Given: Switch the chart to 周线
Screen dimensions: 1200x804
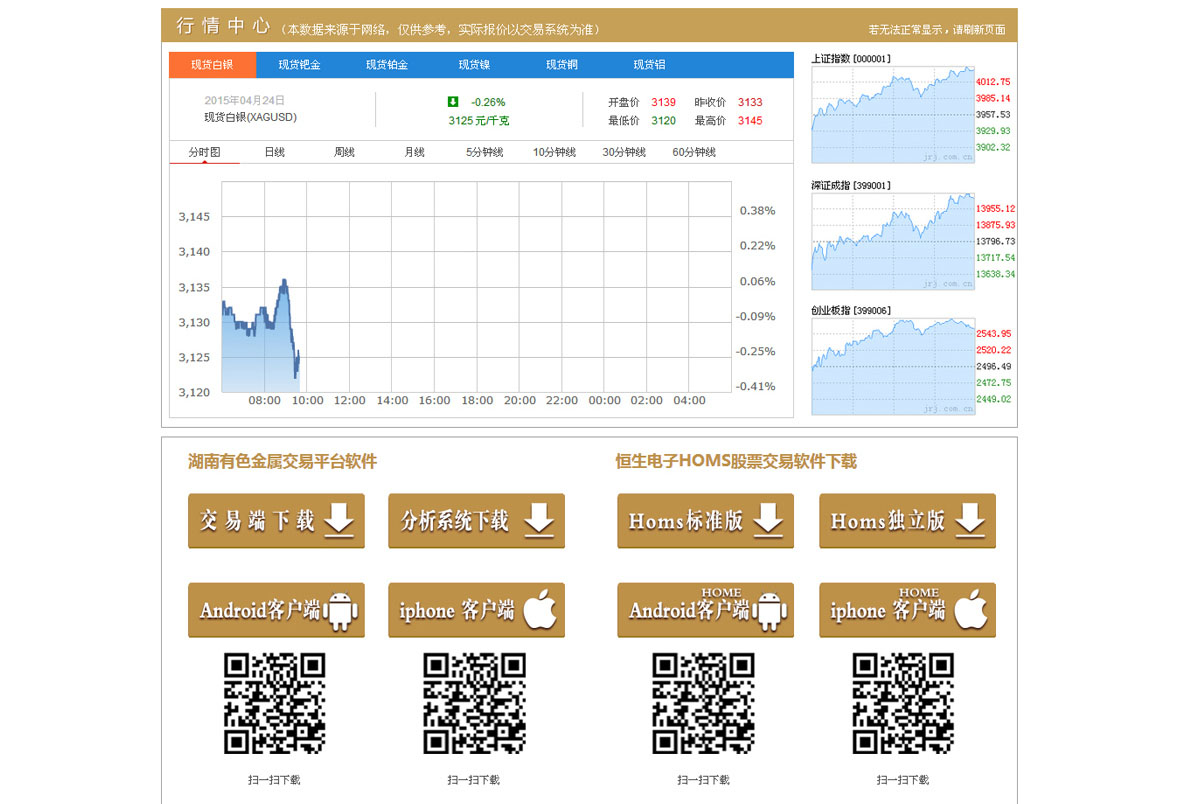Looking at the screenshot, I should [345, 152].
